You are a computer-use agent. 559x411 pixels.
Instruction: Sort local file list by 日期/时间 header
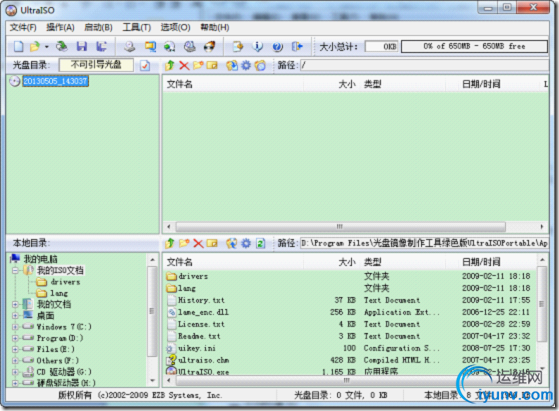(481, 262)
